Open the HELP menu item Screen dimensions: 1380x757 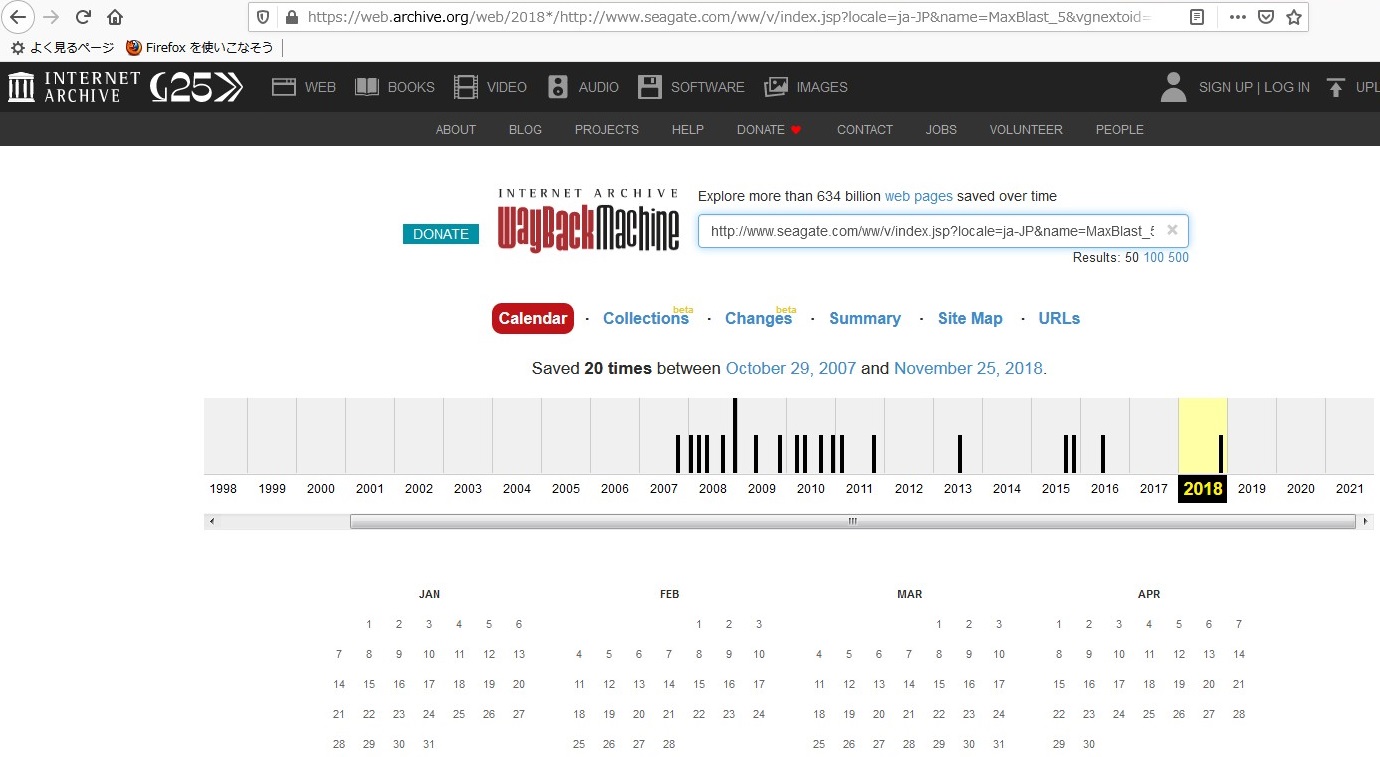click(x=687, y=129)
